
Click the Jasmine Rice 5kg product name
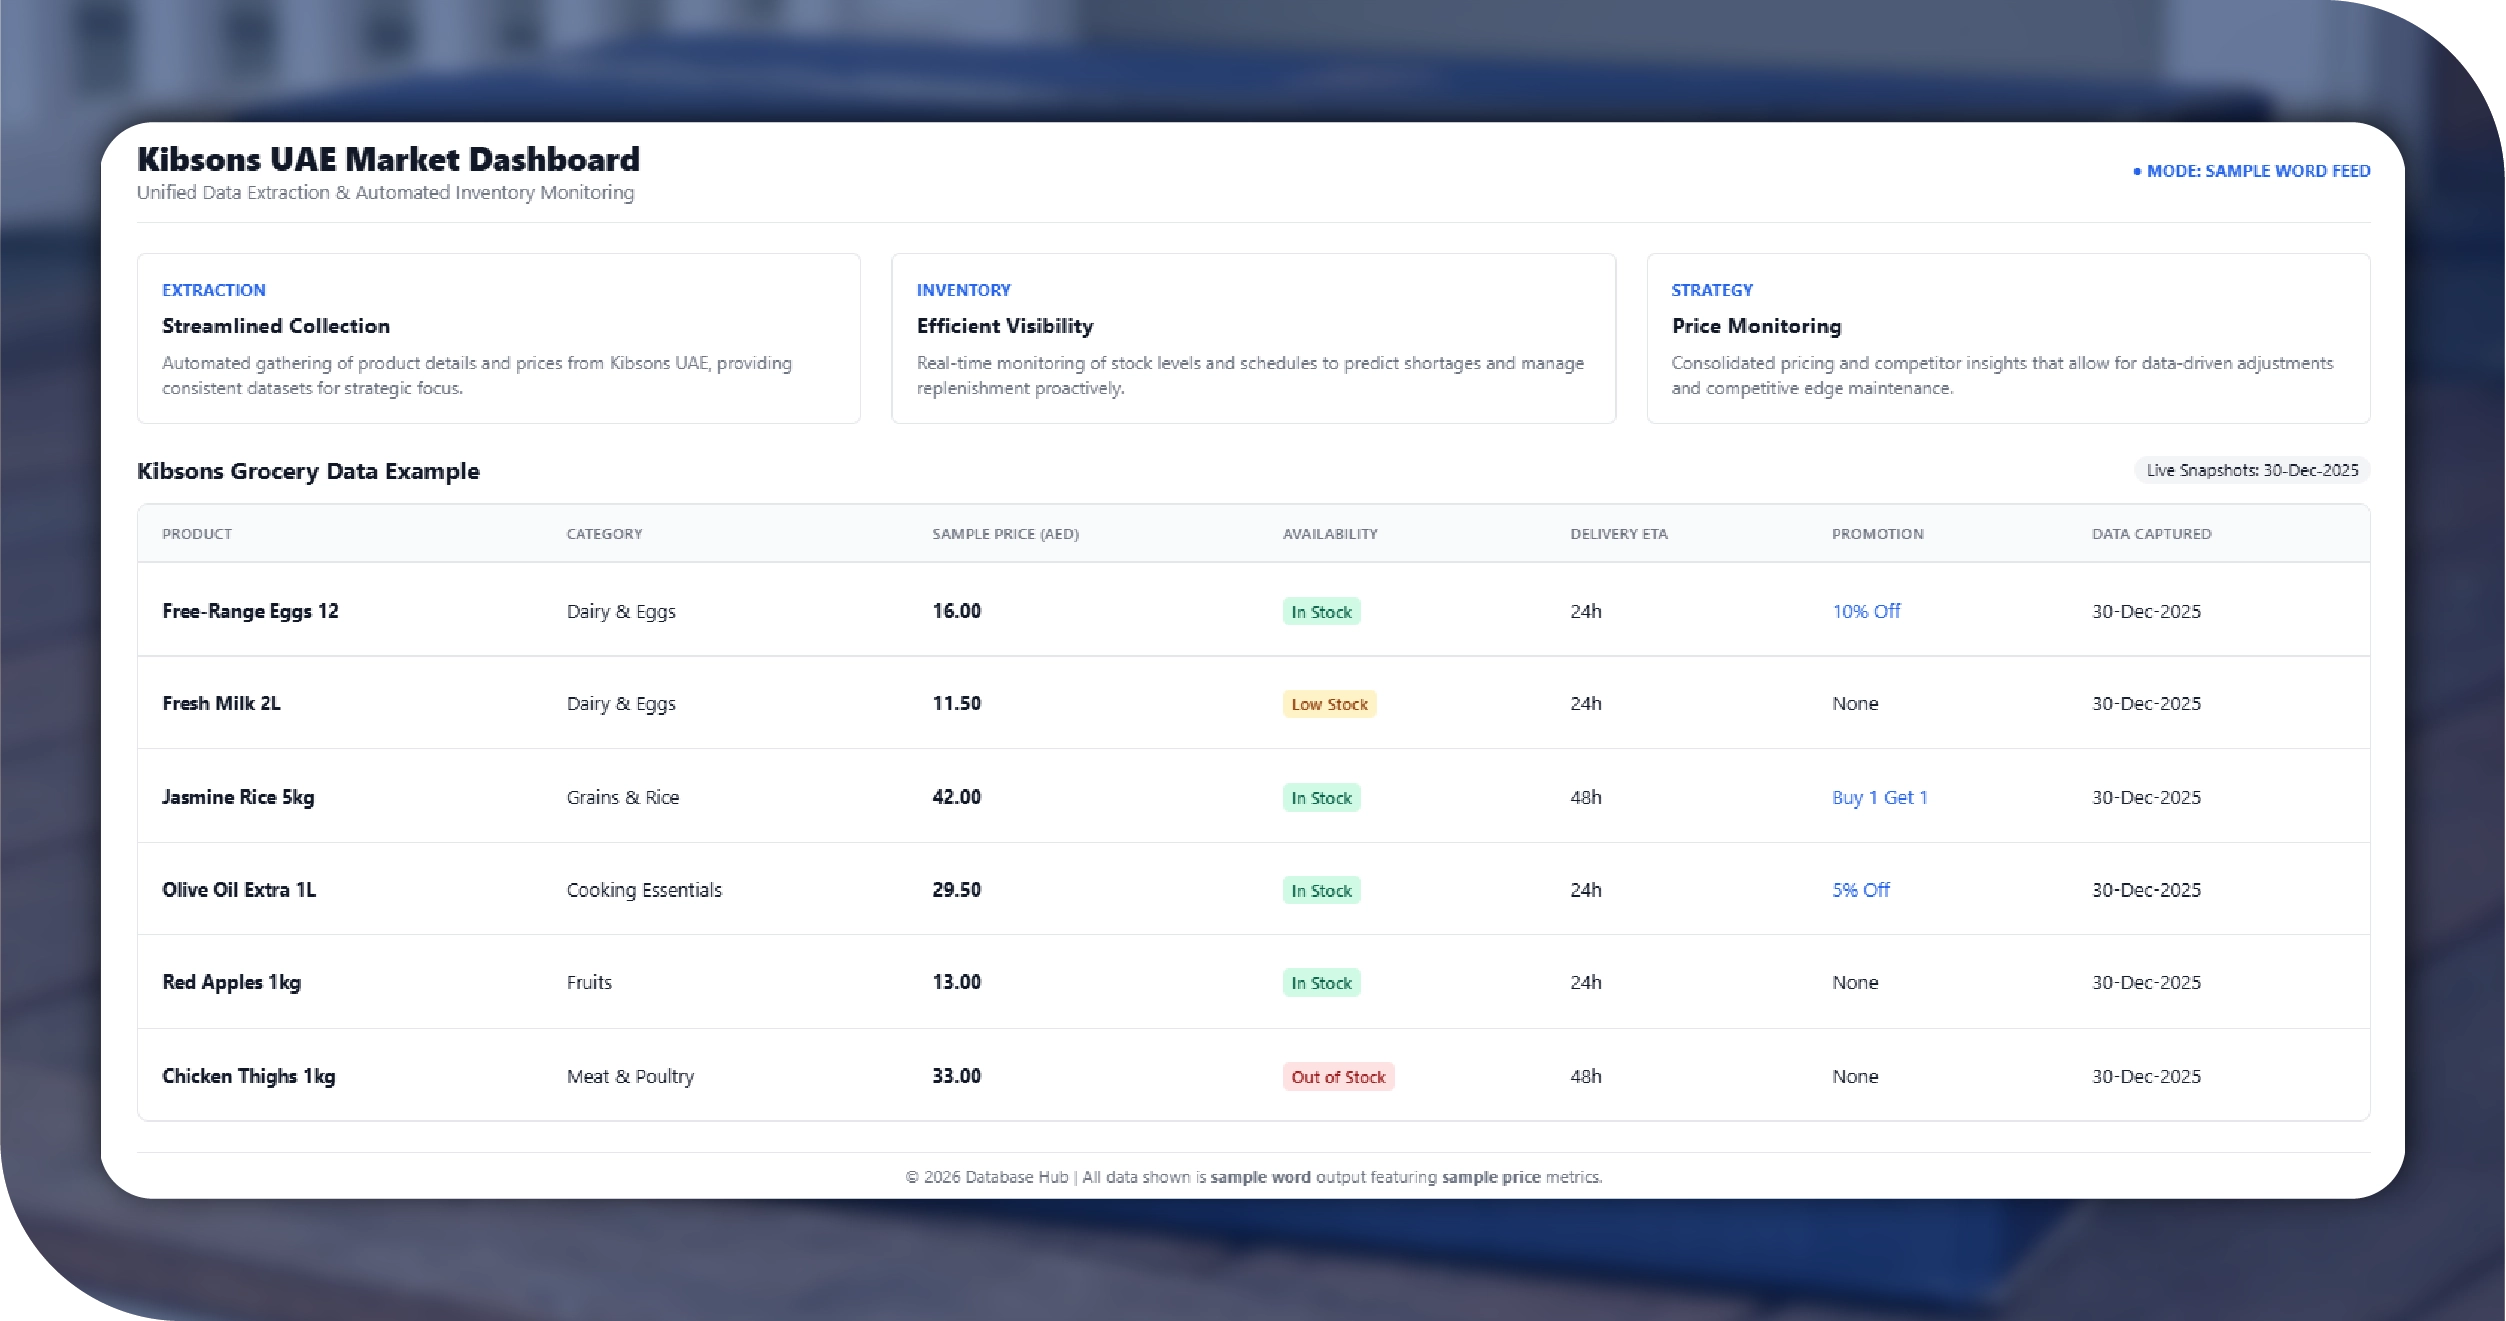[238, 797]
